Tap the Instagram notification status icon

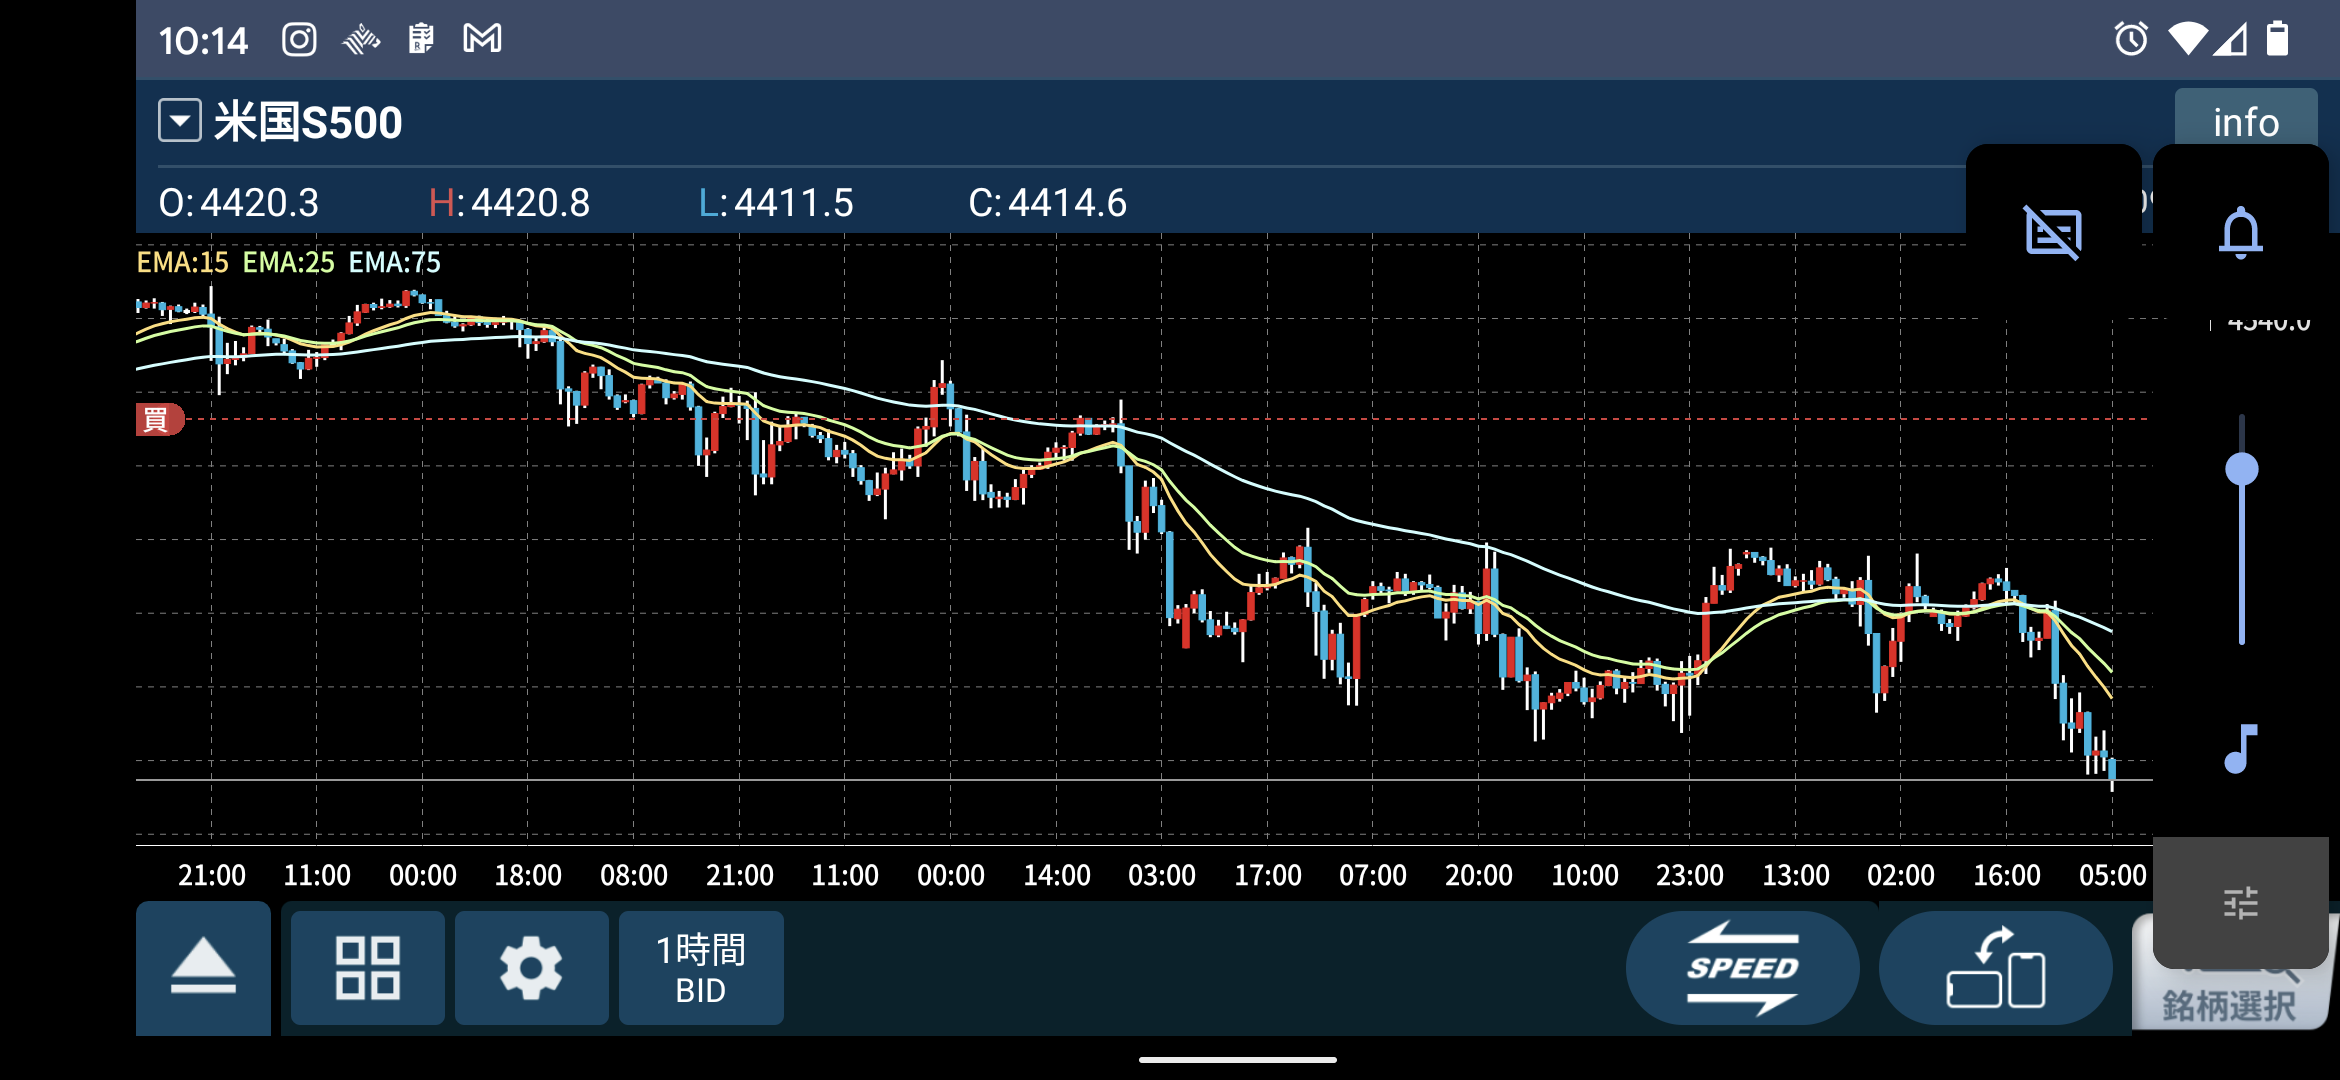(x=299, y=40)
